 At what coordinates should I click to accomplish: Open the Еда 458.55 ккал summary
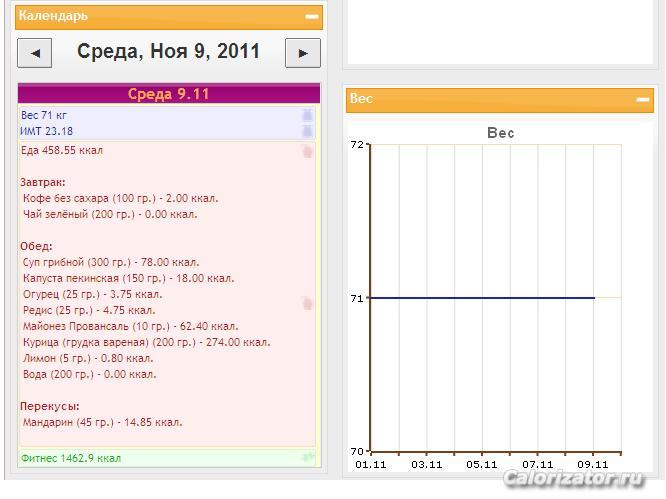point(62,151)
